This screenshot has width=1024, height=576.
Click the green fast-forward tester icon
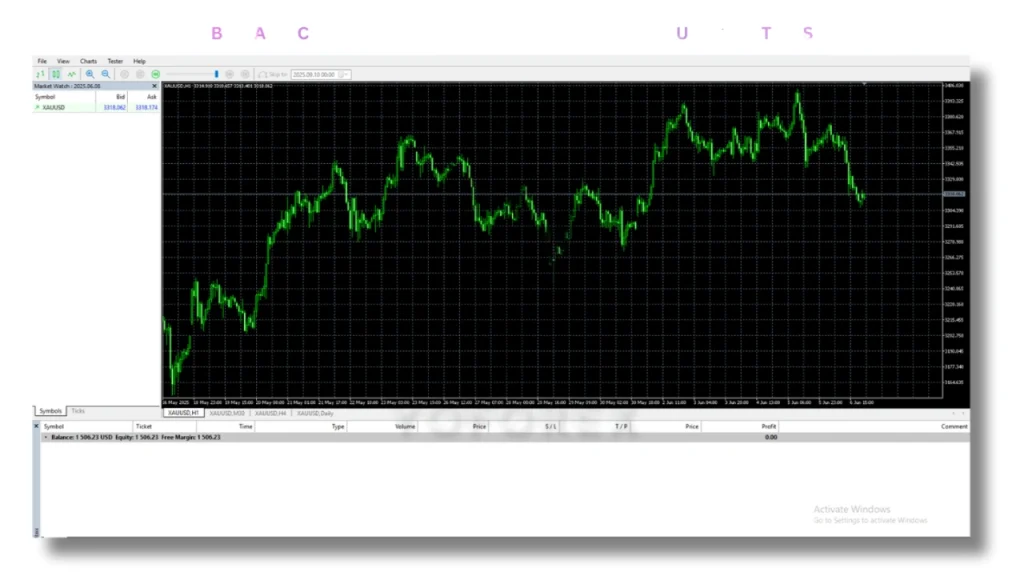[154, 74]
